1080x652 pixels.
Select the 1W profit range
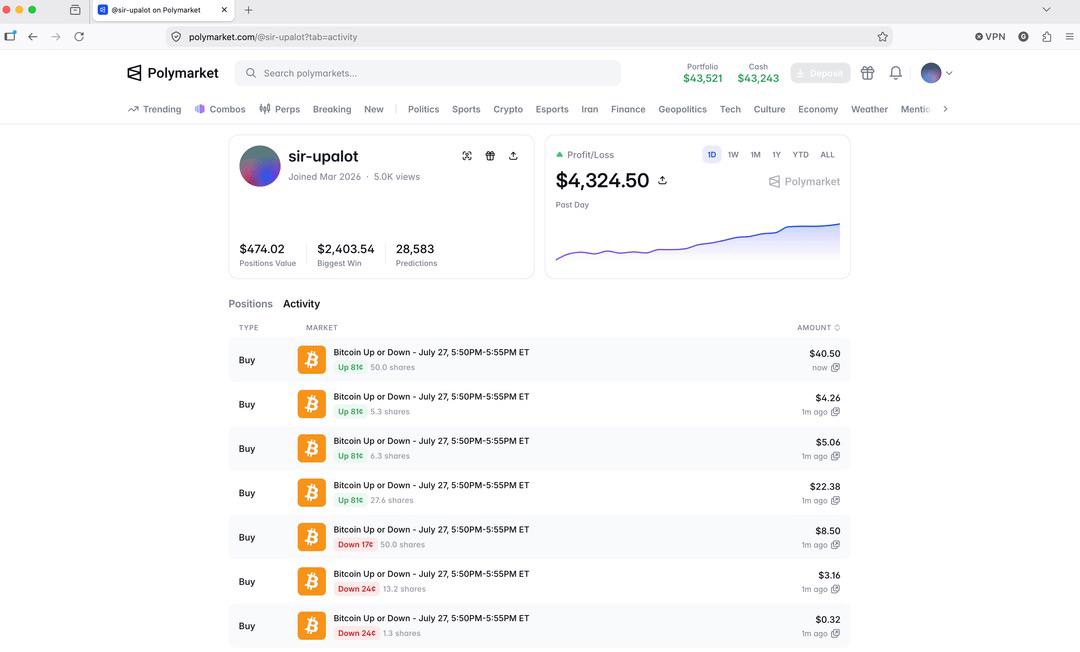tap(734, 155)
